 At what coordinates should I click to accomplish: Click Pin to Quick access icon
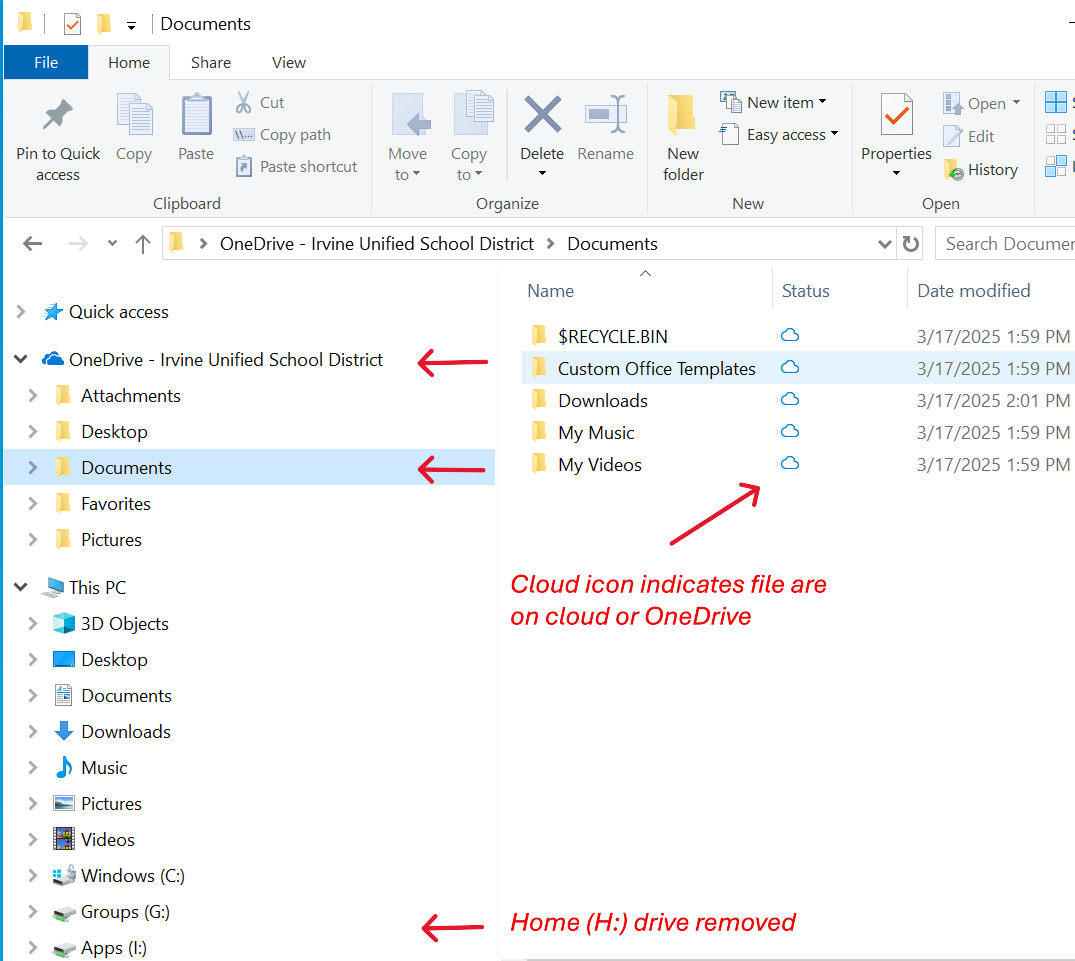click(58, 114)
